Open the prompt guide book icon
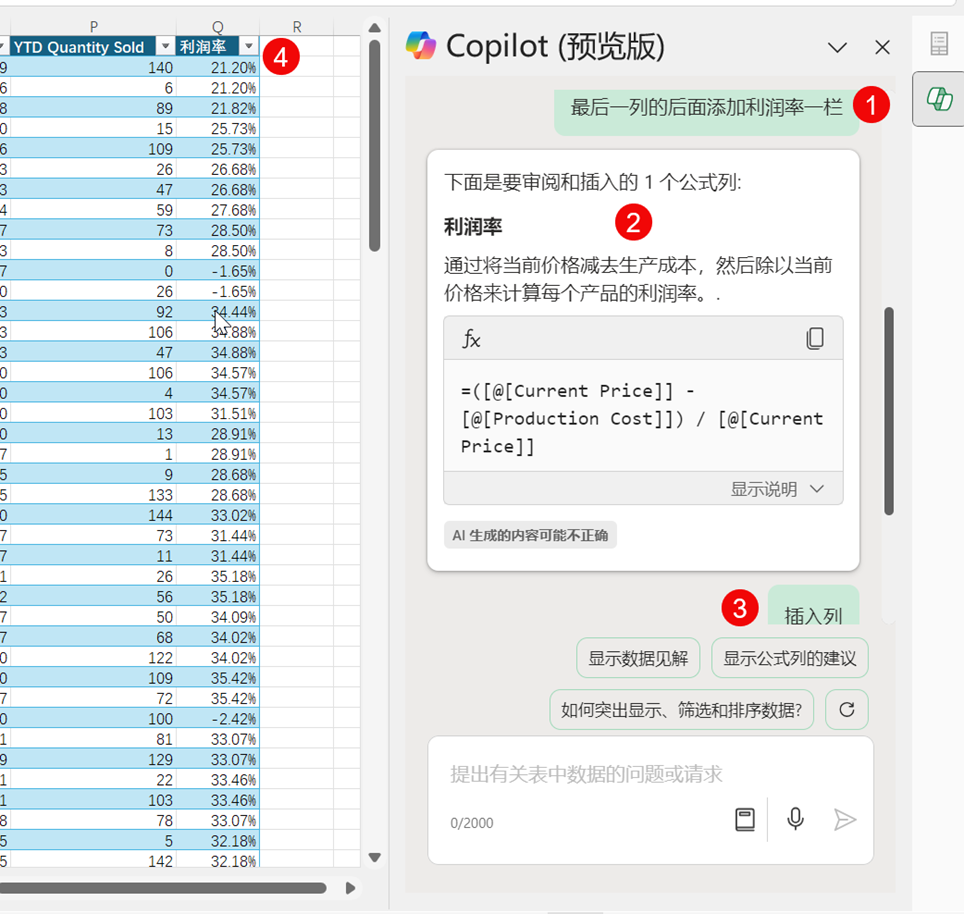Viewport: 964px width, 914px height. point(745,819)
